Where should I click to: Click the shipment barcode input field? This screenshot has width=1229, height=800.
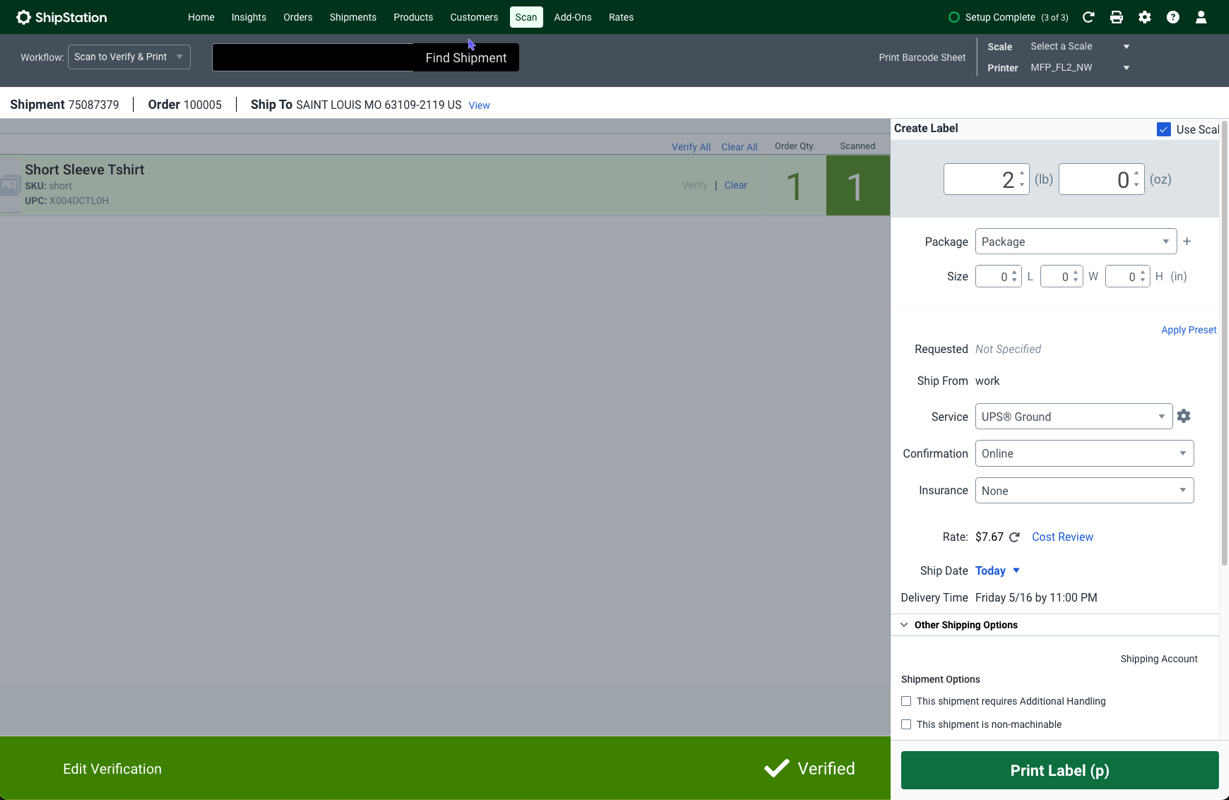tap(312, 57)
